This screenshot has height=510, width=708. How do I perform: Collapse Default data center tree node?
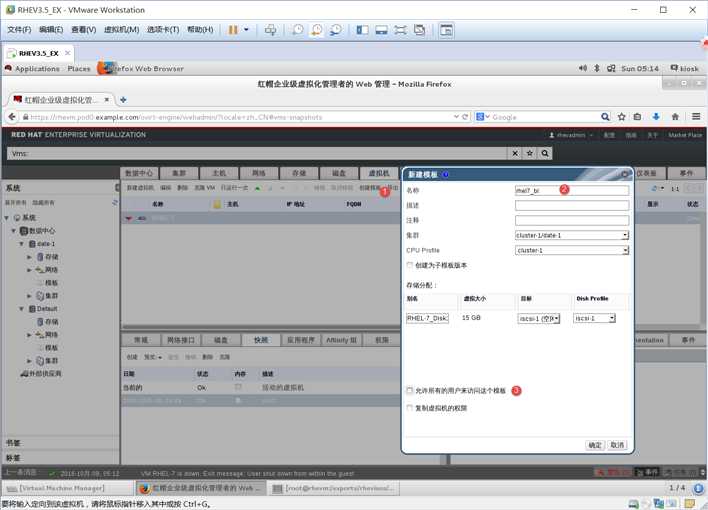click(x=21, y=309)
